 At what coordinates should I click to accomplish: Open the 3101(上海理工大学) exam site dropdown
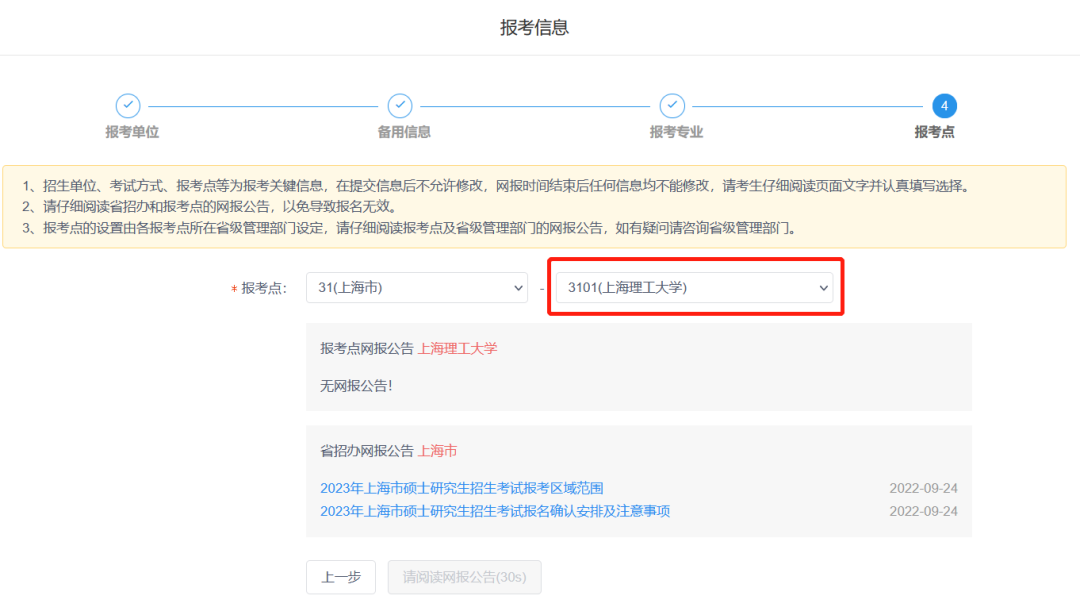pos(695,288)
